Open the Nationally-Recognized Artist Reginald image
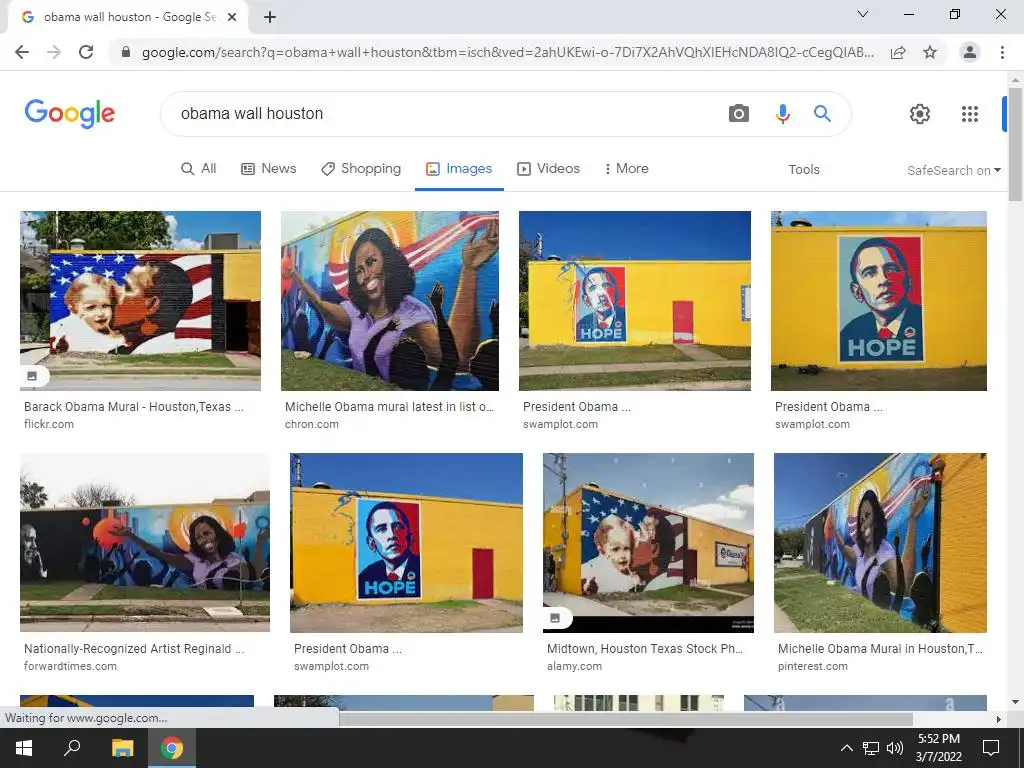The width and height of the screenshot is (1024, 768). pyautogui.click(x=145, y=543)
